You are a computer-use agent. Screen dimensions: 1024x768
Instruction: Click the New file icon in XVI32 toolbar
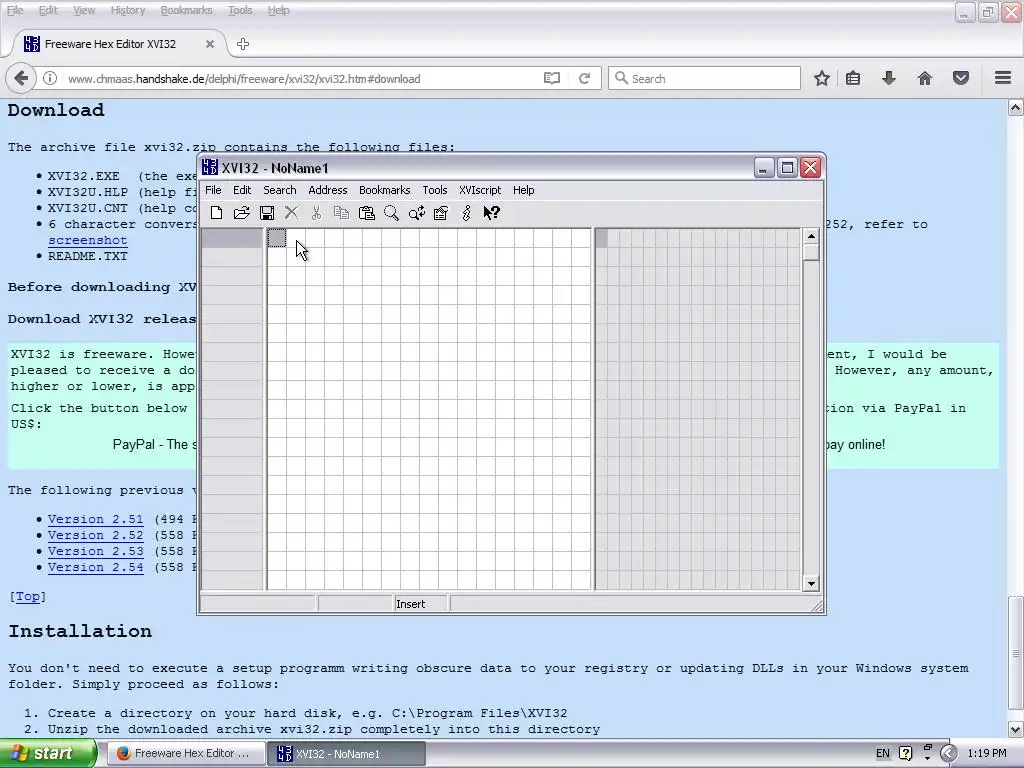216,213
